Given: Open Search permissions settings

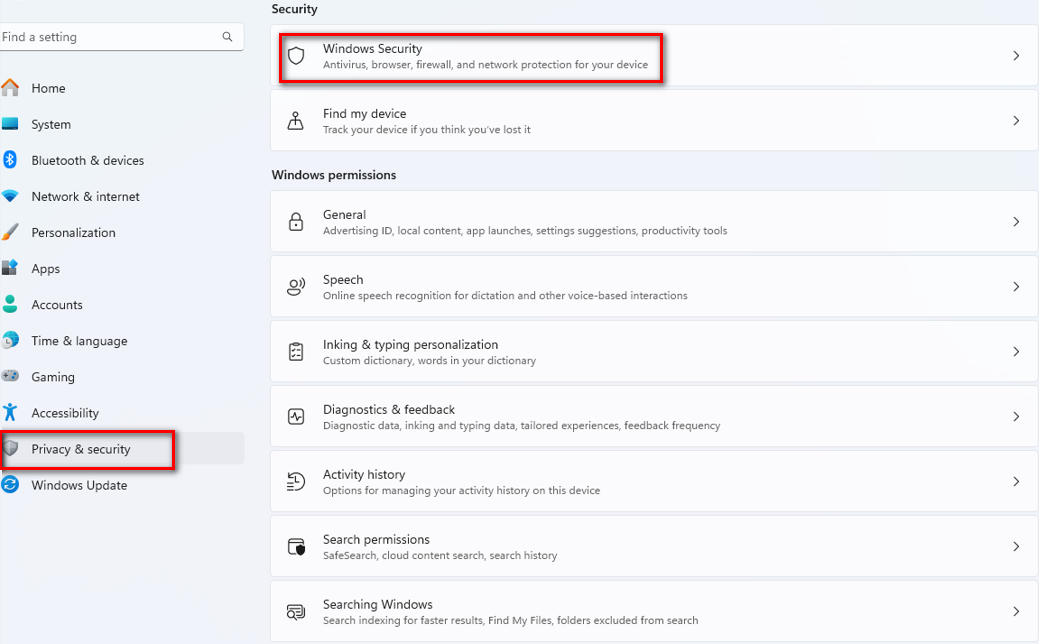Looking at the screenshot, I should 654,546.
